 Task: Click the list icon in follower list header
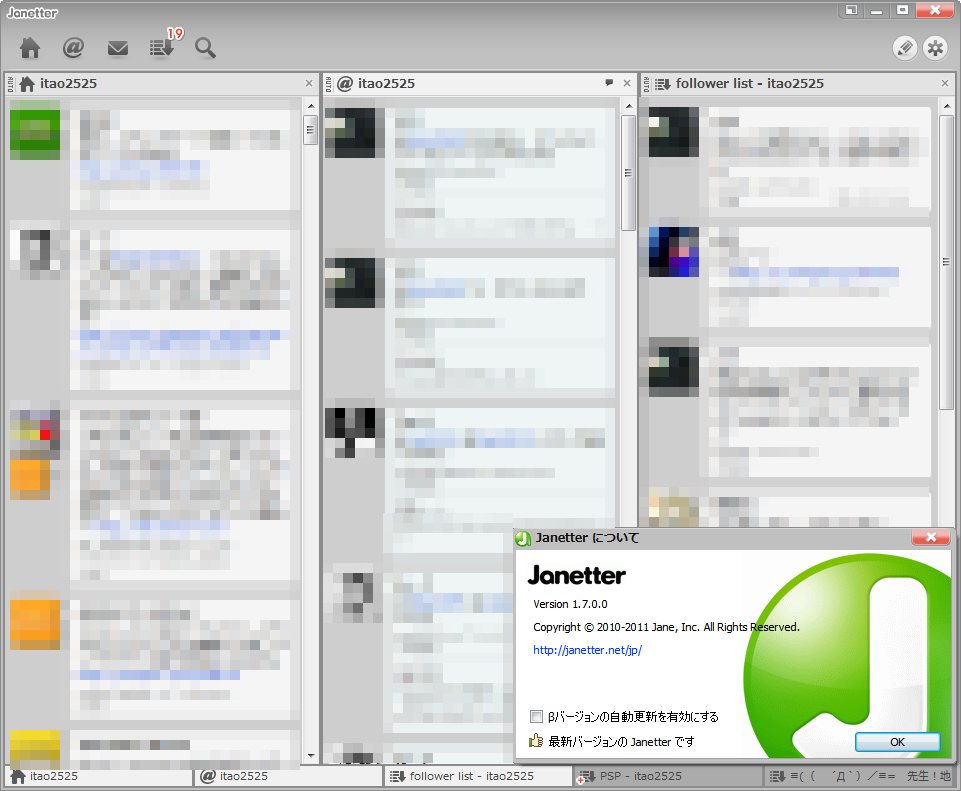[x=663, y=84]
